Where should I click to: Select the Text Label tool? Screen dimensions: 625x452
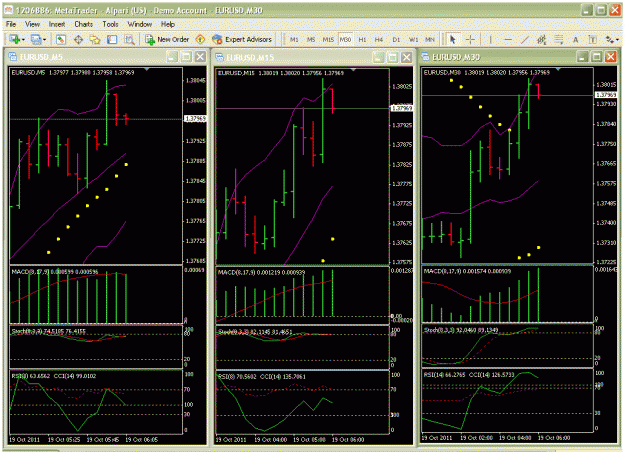click(593, 39)
